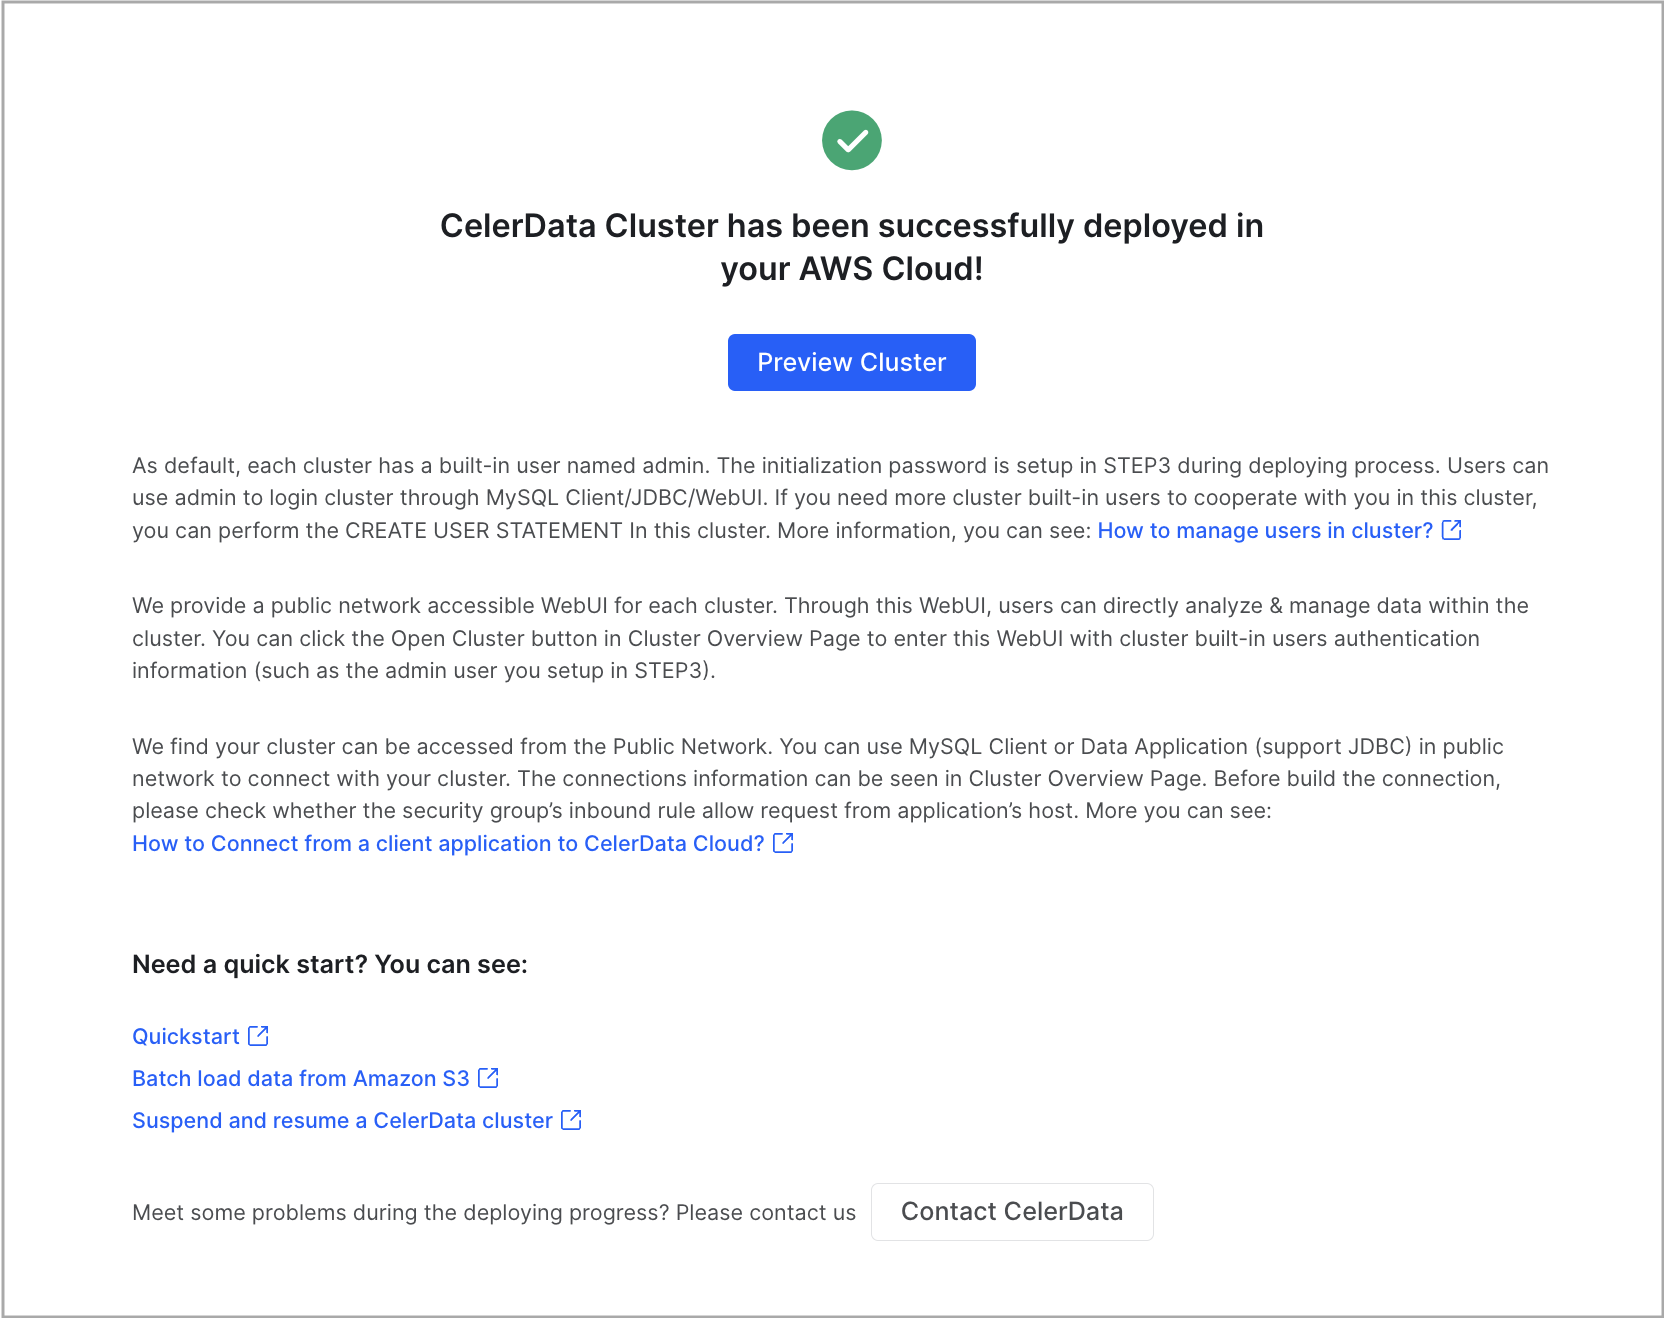Viewport: 1664px width, 1318px height.
Task: Click the external link icon beside Suspend and resume
Action: click(x=571, y=1120)
